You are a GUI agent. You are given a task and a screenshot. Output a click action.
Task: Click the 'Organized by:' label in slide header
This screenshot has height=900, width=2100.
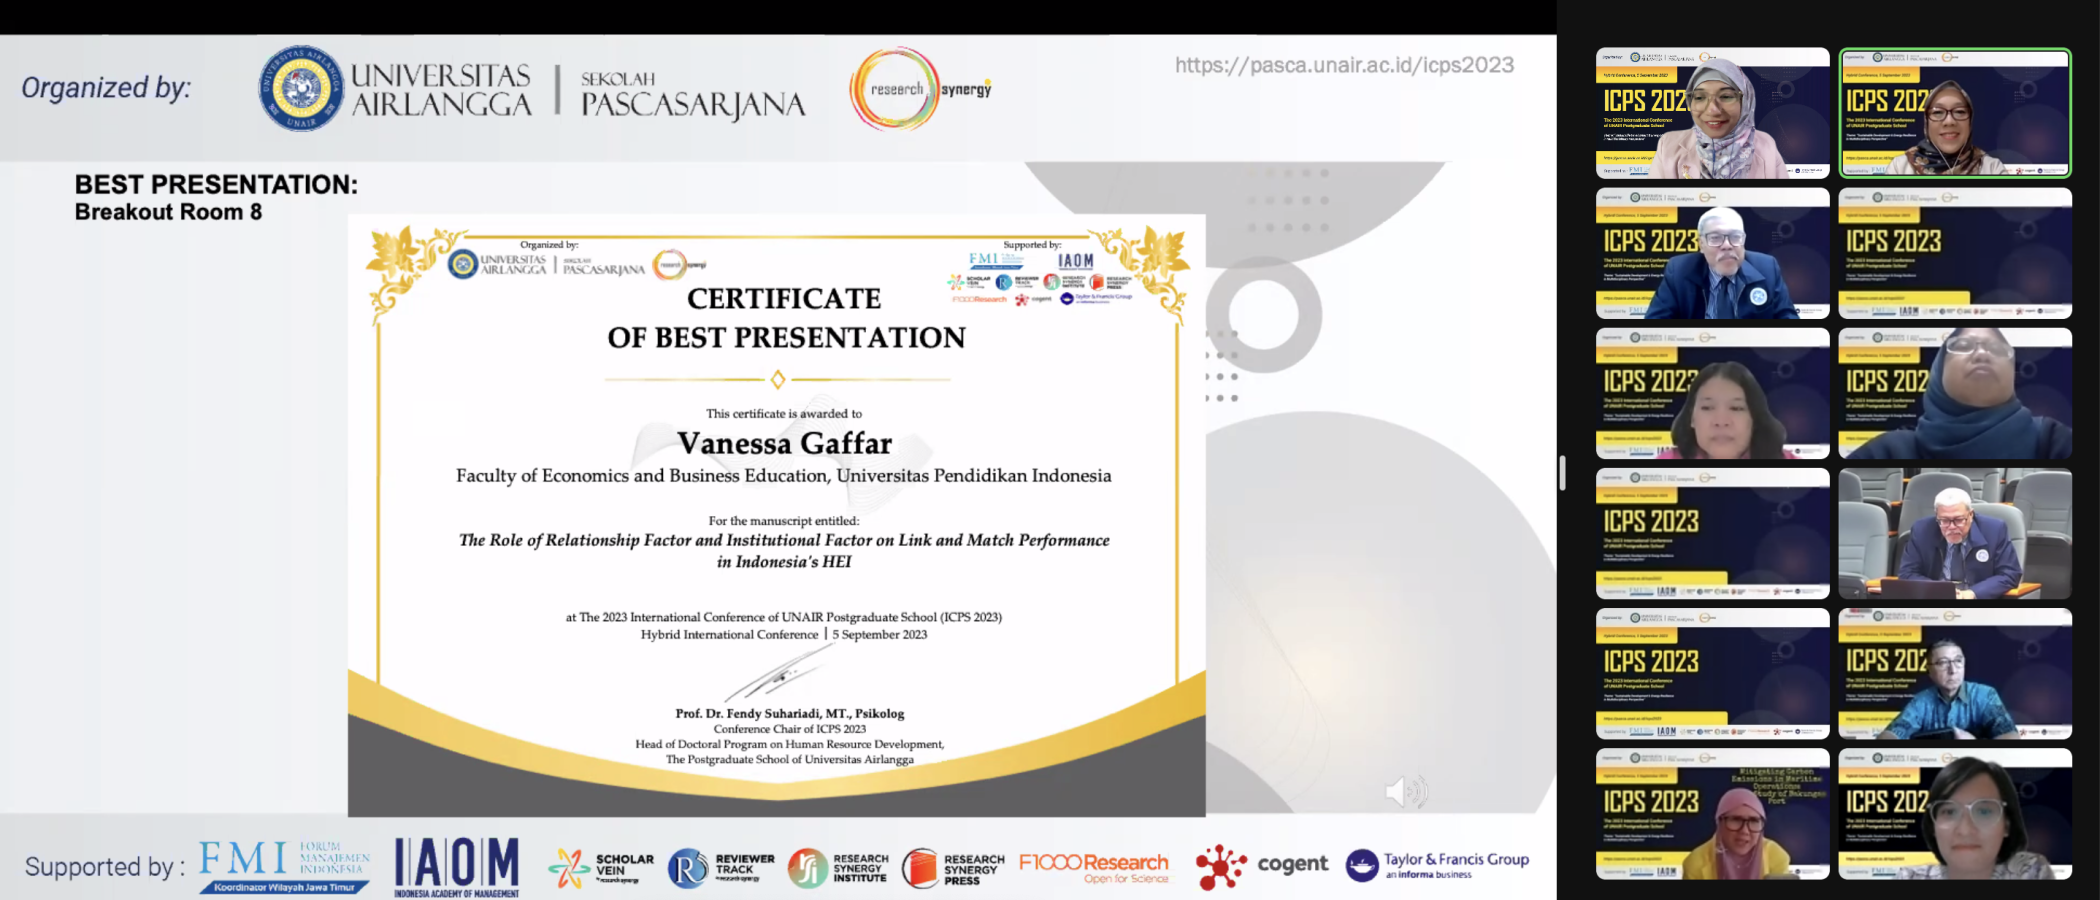[x=106, y=89]
